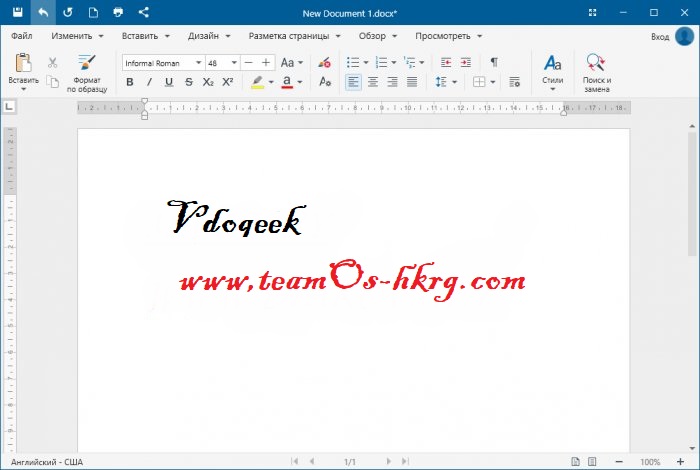This screenshot has height=470, width=700.
Task: Click the Share icon in title bar
Action: (x=143, y=13)
